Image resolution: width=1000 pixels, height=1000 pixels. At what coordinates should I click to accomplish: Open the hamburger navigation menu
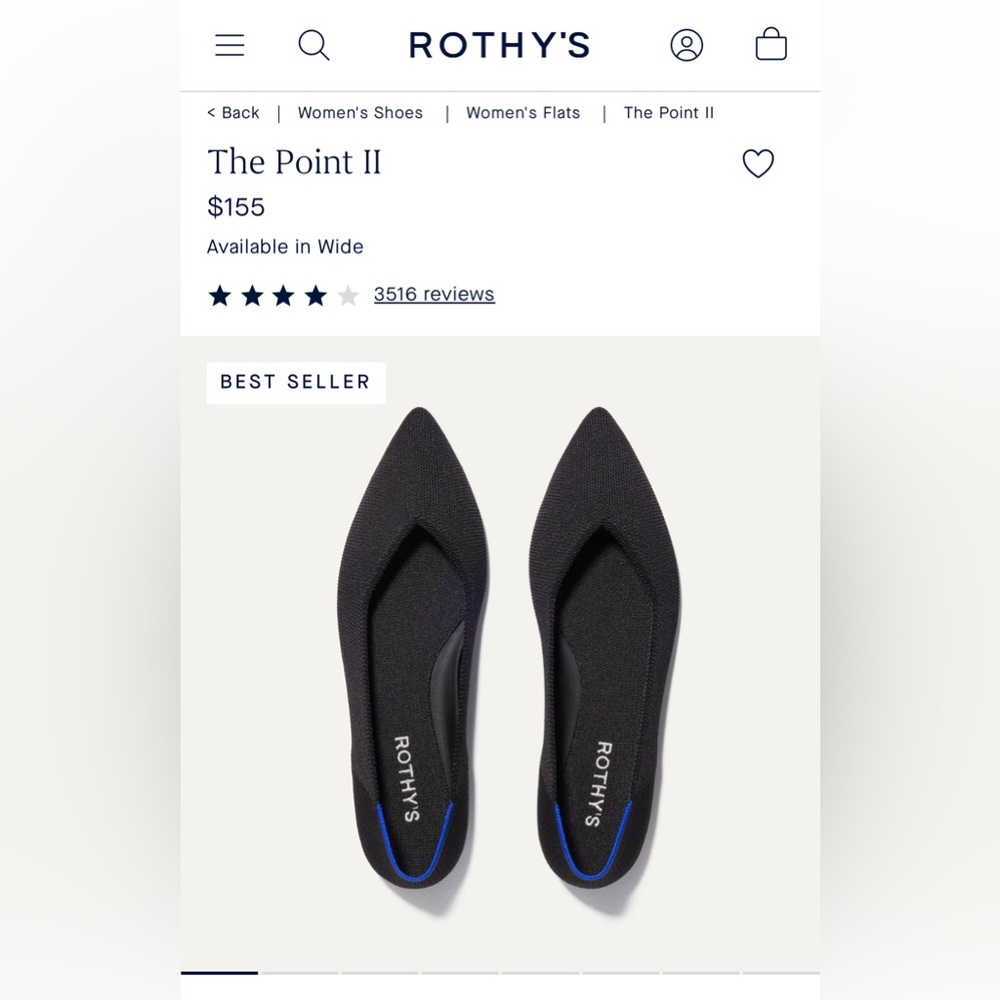(229, 44)
